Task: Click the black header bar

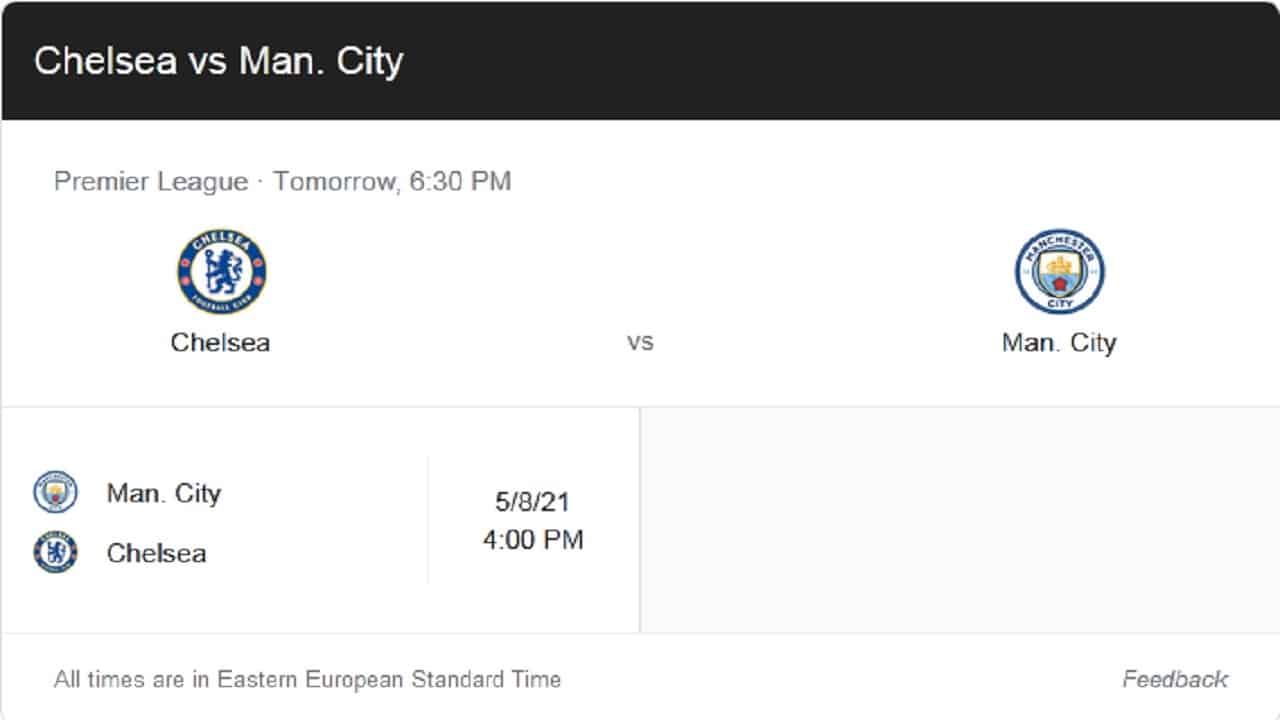Action: coord(640,60)
